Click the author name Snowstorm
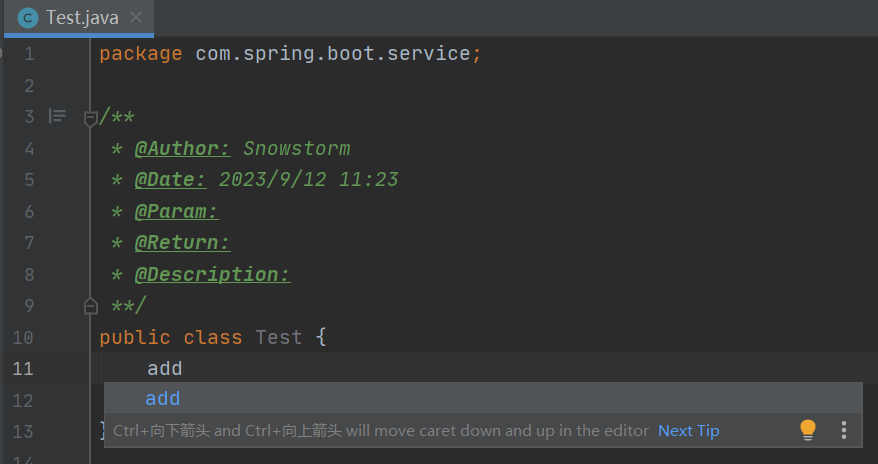 tap(297, 149)
